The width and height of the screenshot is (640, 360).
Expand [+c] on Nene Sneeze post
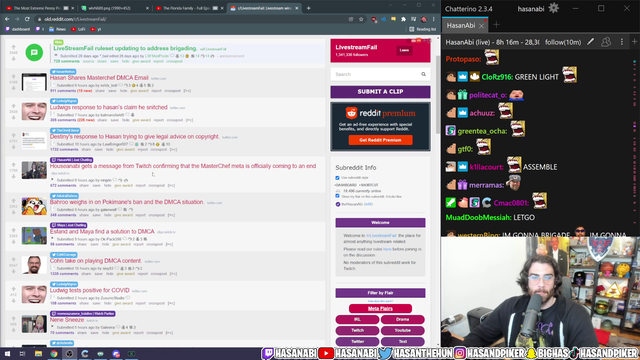pyautogui.click(x=169, y=333)
